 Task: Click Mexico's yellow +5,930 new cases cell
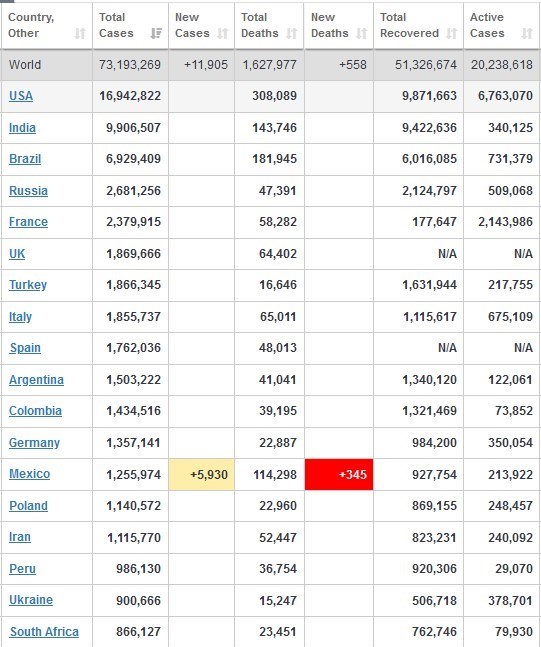201,475
